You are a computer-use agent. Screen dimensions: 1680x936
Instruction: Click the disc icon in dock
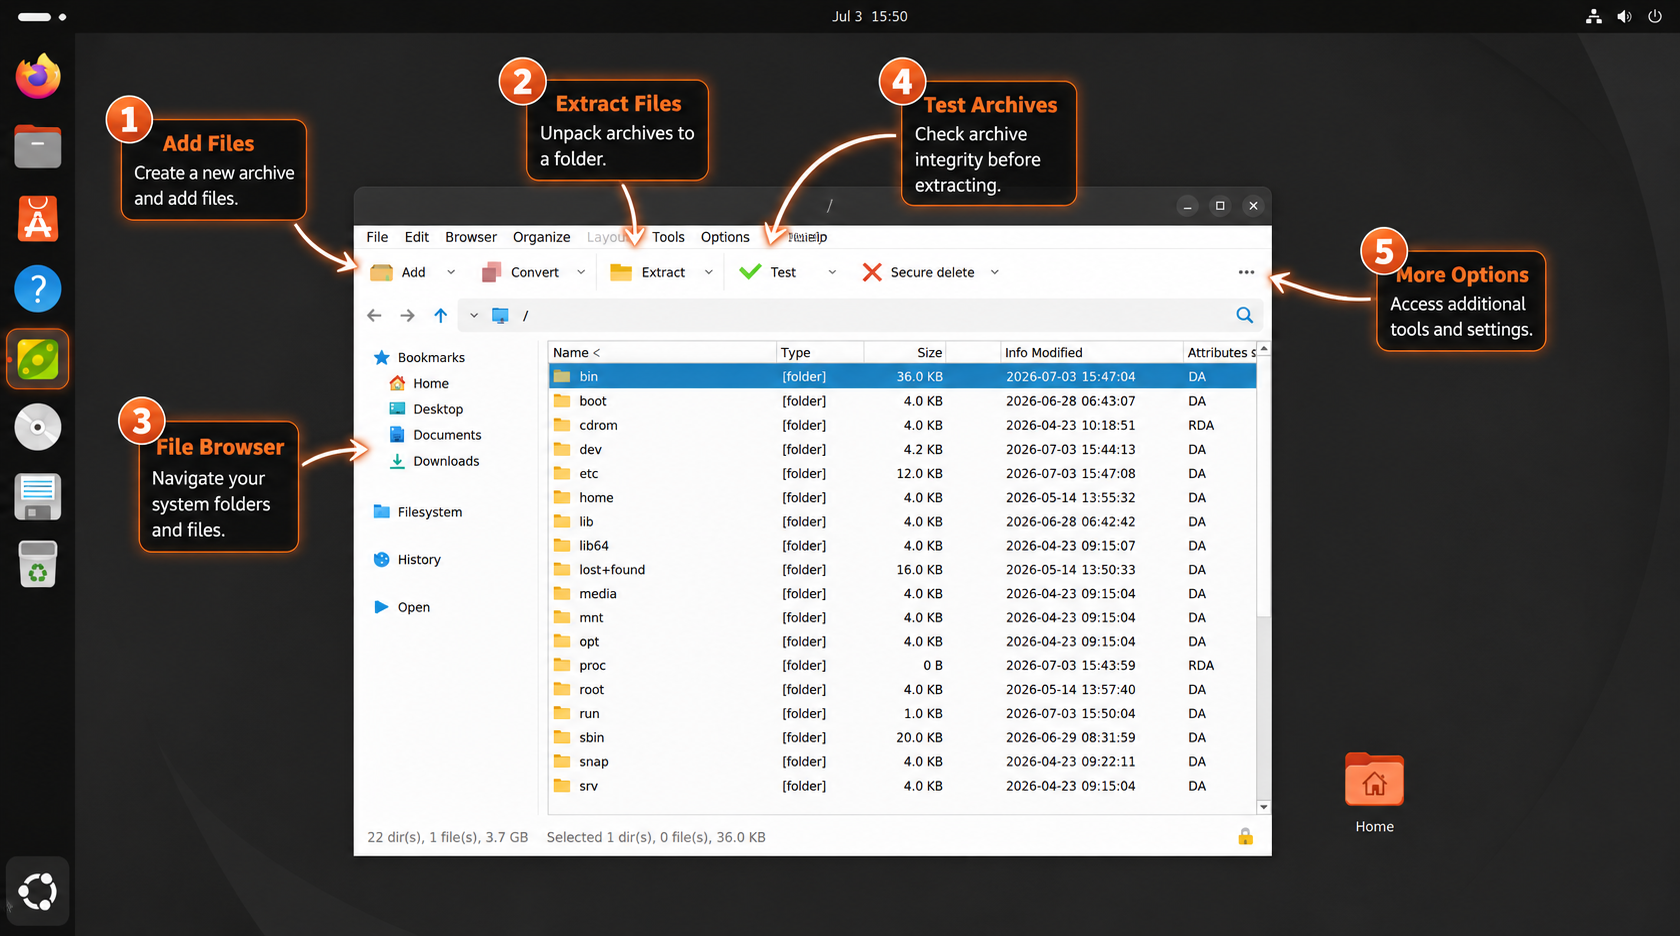(38, 428)
